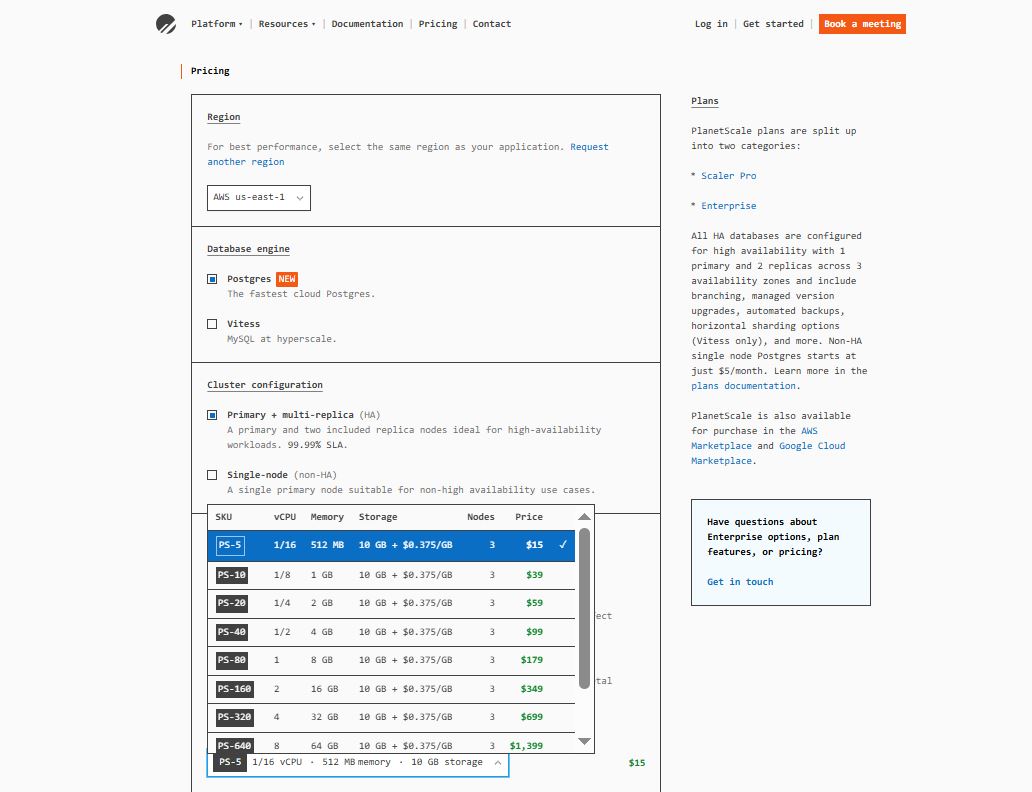Expand the Platform menu
Screen dimensions: 1032x792
coord(216,24)
